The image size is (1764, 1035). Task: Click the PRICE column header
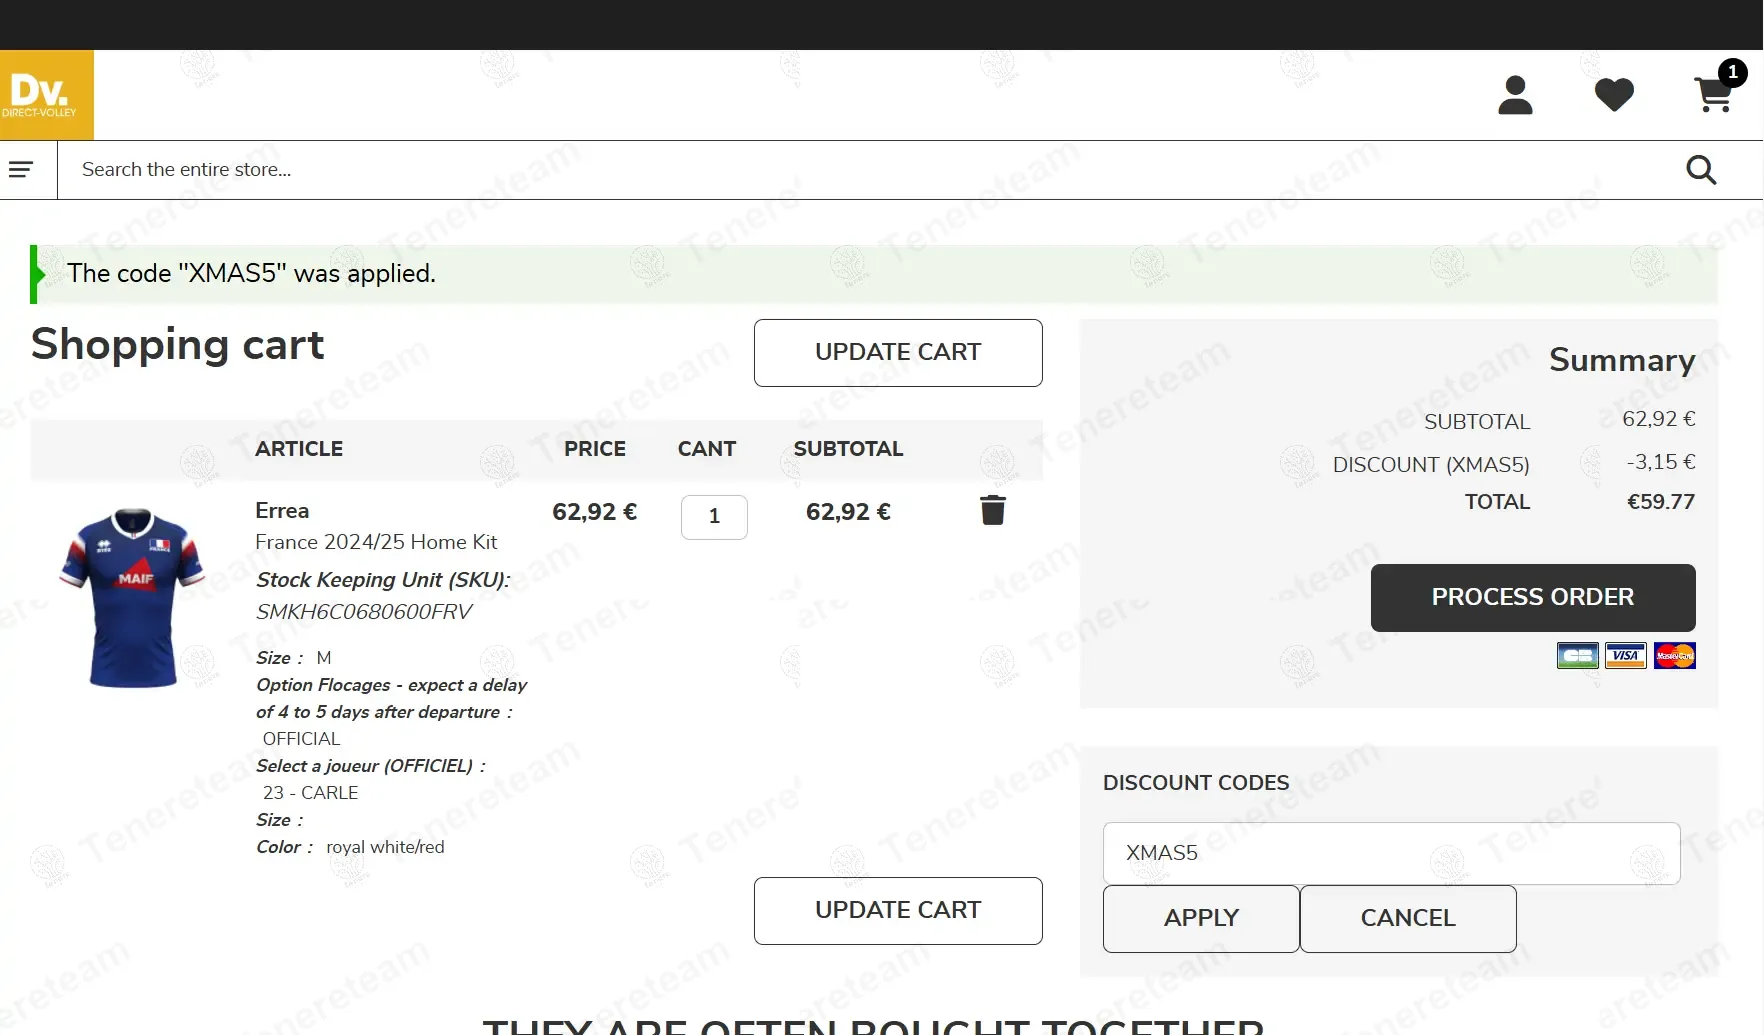595,449
